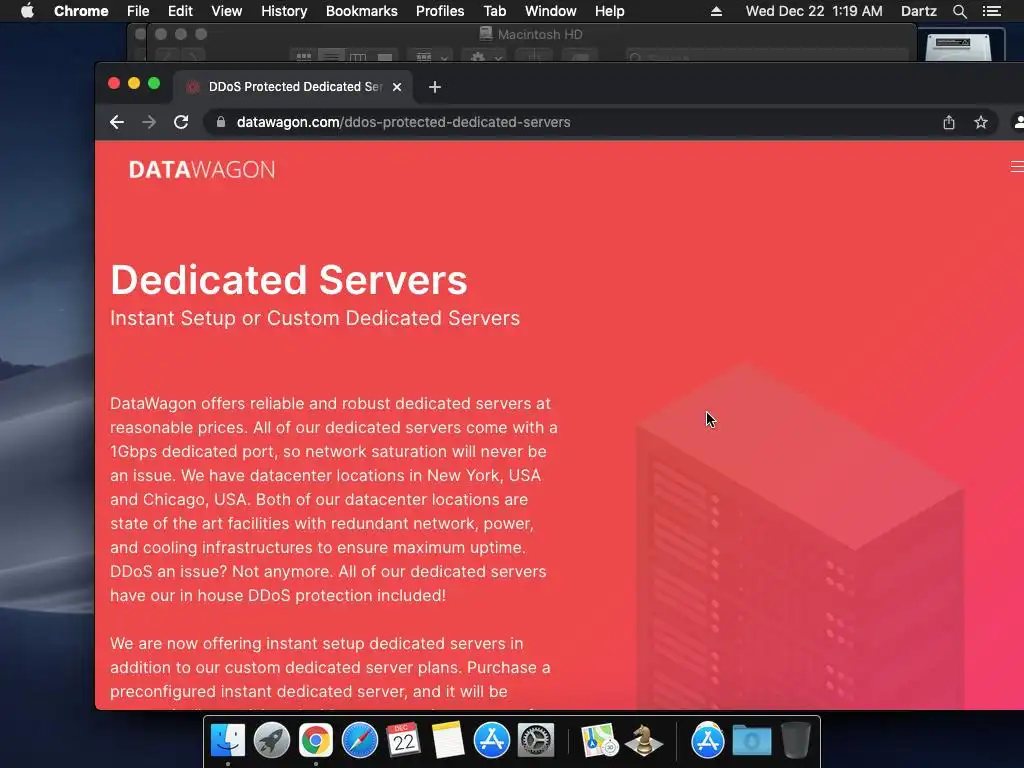The image size is (1024, 768).
Task: Open the Help menu
Action: click(609, 11)
